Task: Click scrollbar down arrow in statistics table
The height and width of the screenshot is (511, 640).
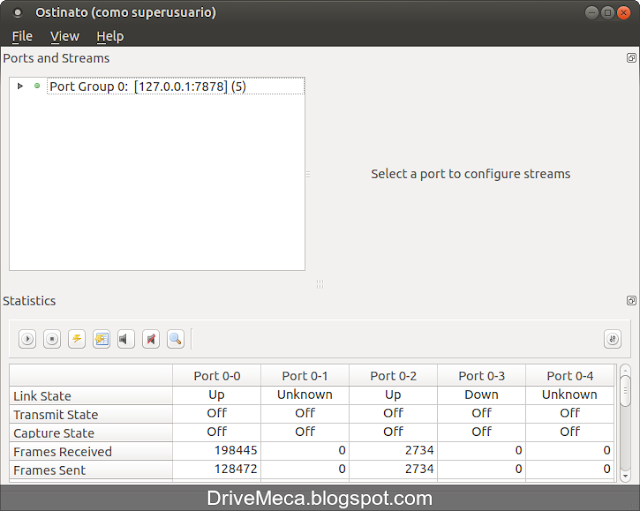Action: point(625,476)
